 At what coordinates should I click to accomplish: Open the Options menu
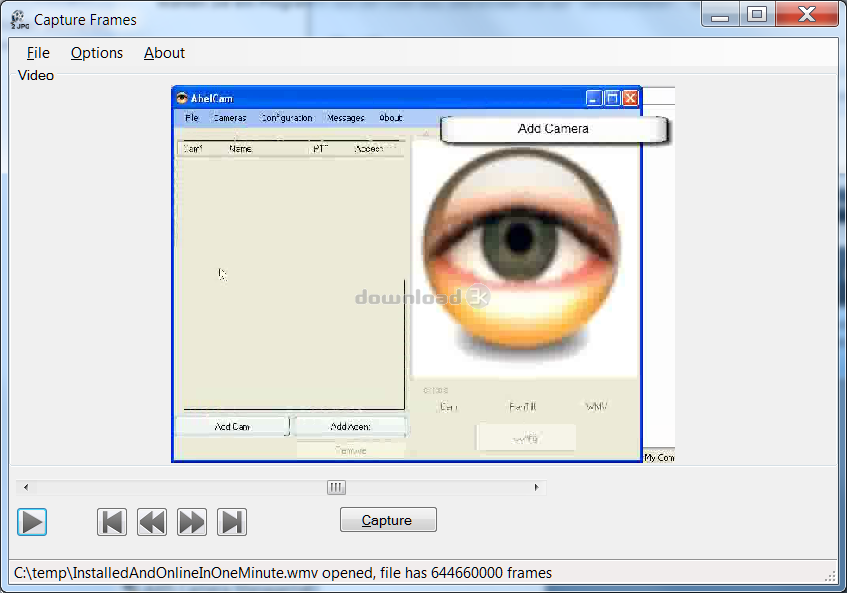click(97, 53)
